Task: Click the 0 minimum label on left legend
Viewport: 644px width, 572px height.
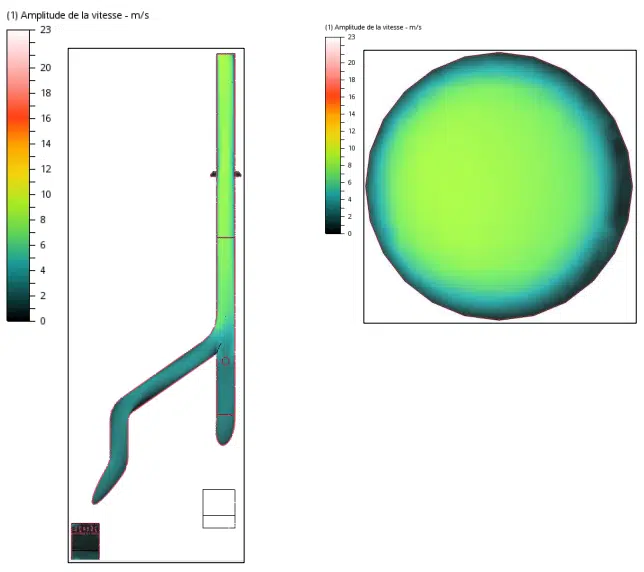Action: point(43,321)
